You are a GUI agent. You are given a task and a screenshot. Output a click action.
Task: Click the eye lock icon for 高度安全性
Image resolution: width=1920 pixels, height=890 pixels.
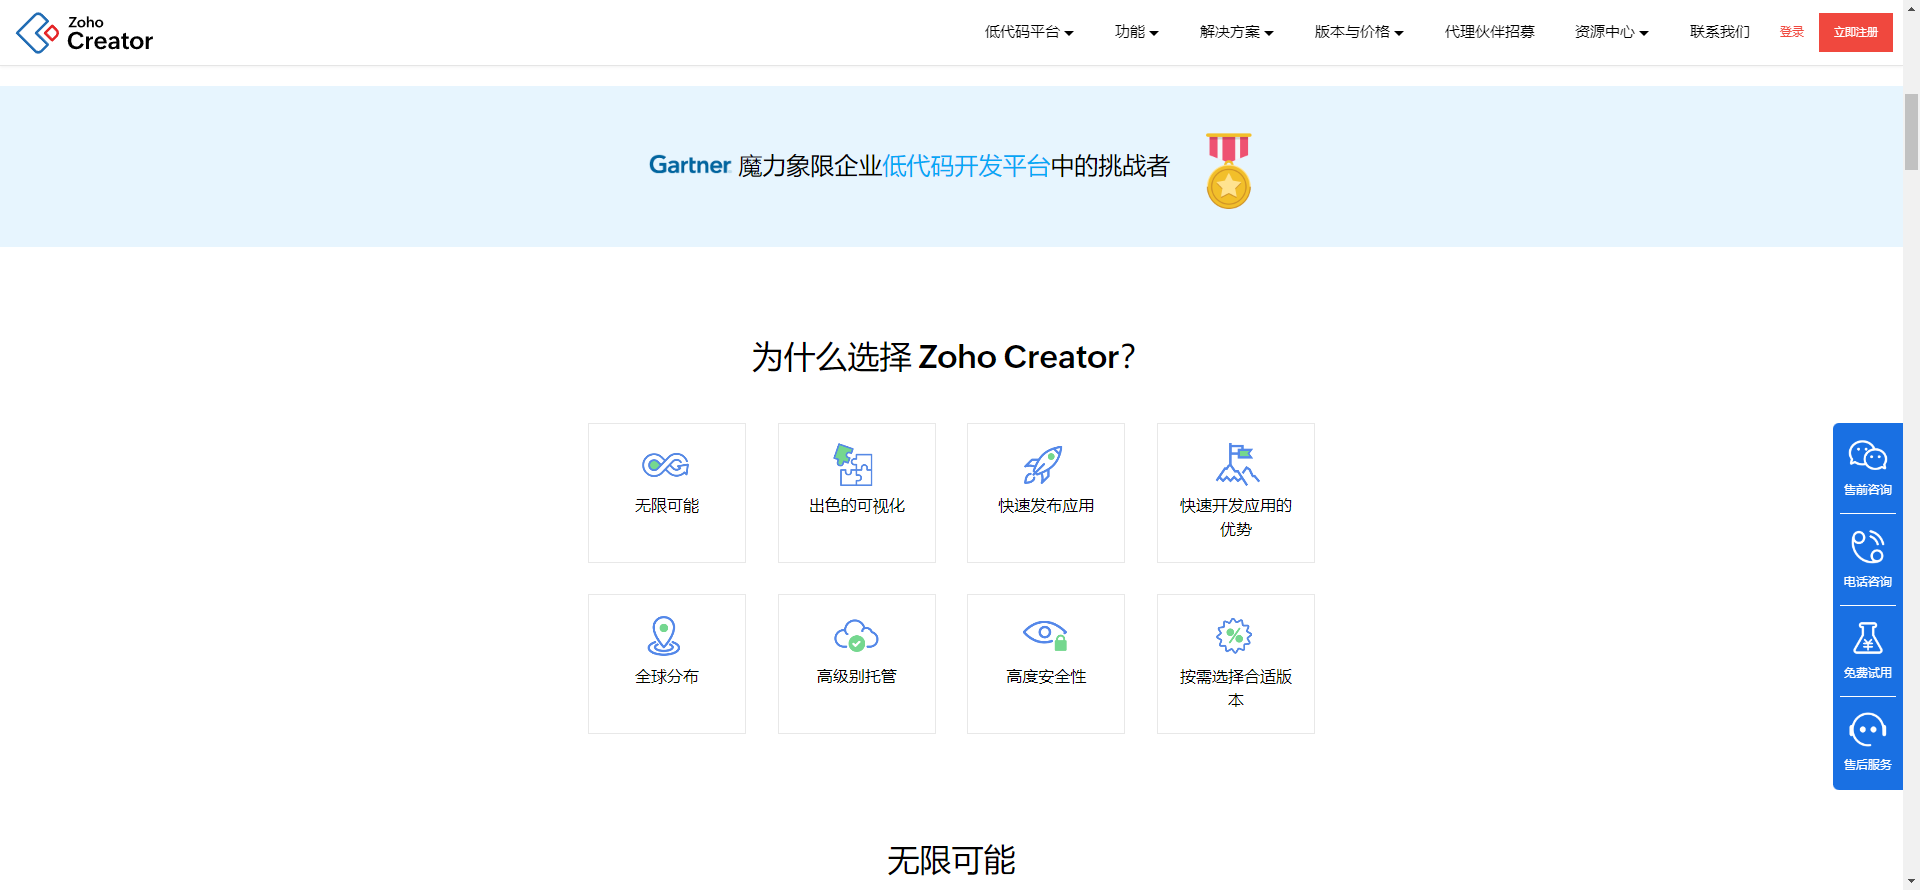[1046, 635]
